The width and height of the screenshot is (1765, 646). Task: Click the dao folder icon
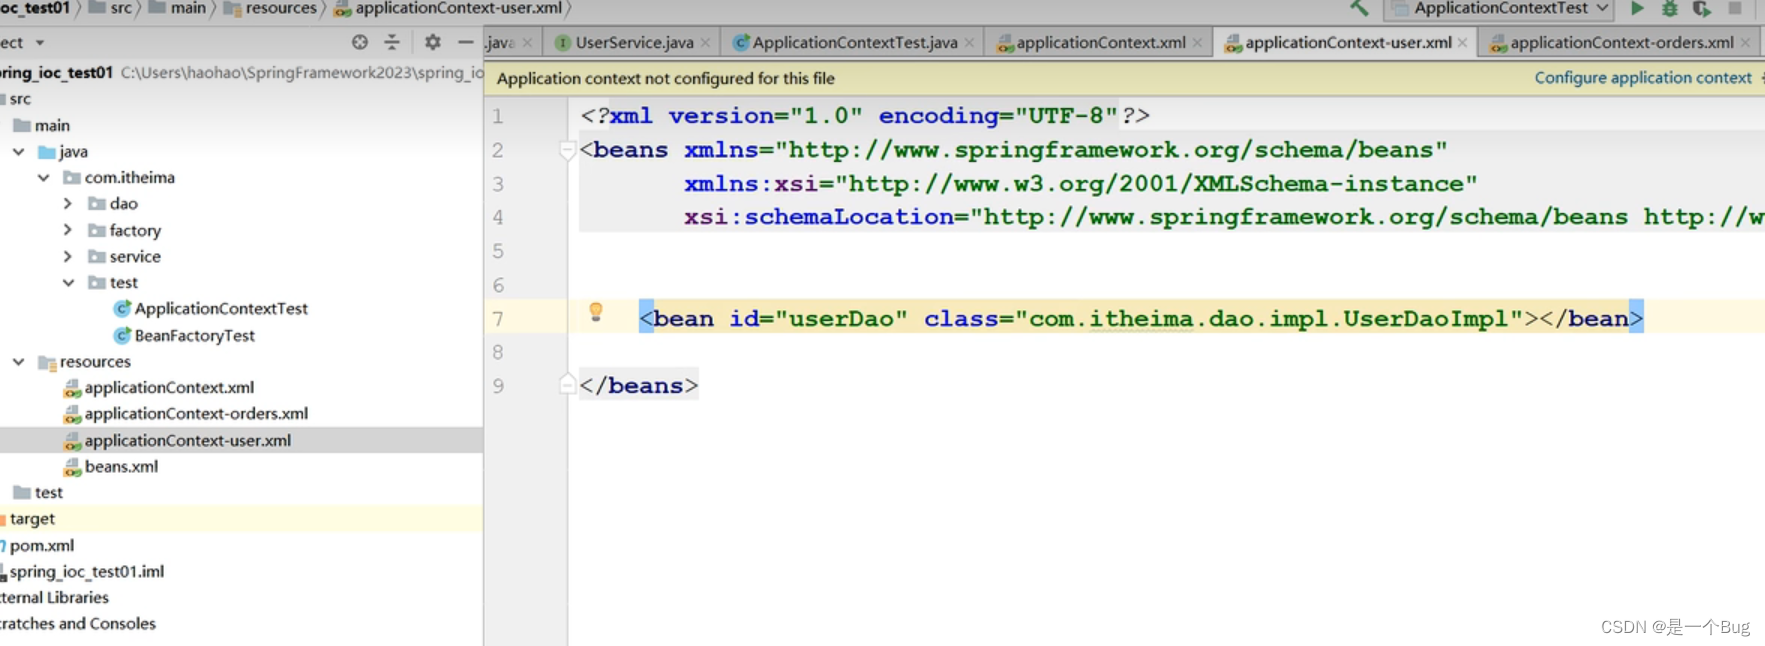pos(97,203)
